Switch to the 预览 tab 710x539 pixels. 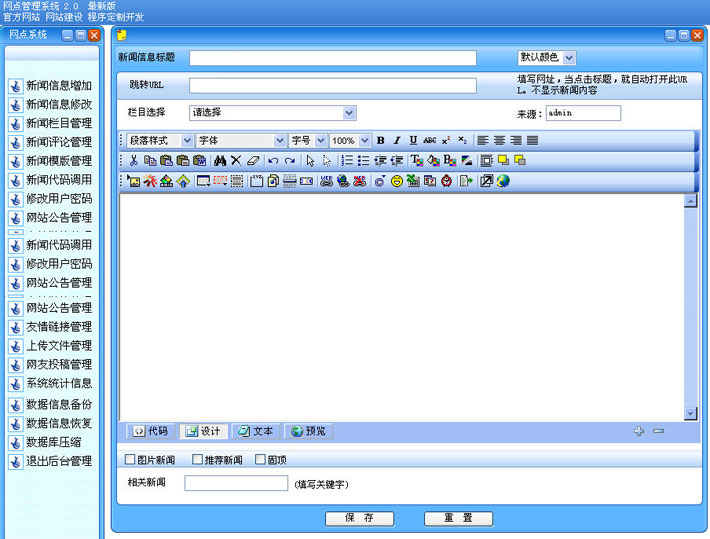[308, 431]
